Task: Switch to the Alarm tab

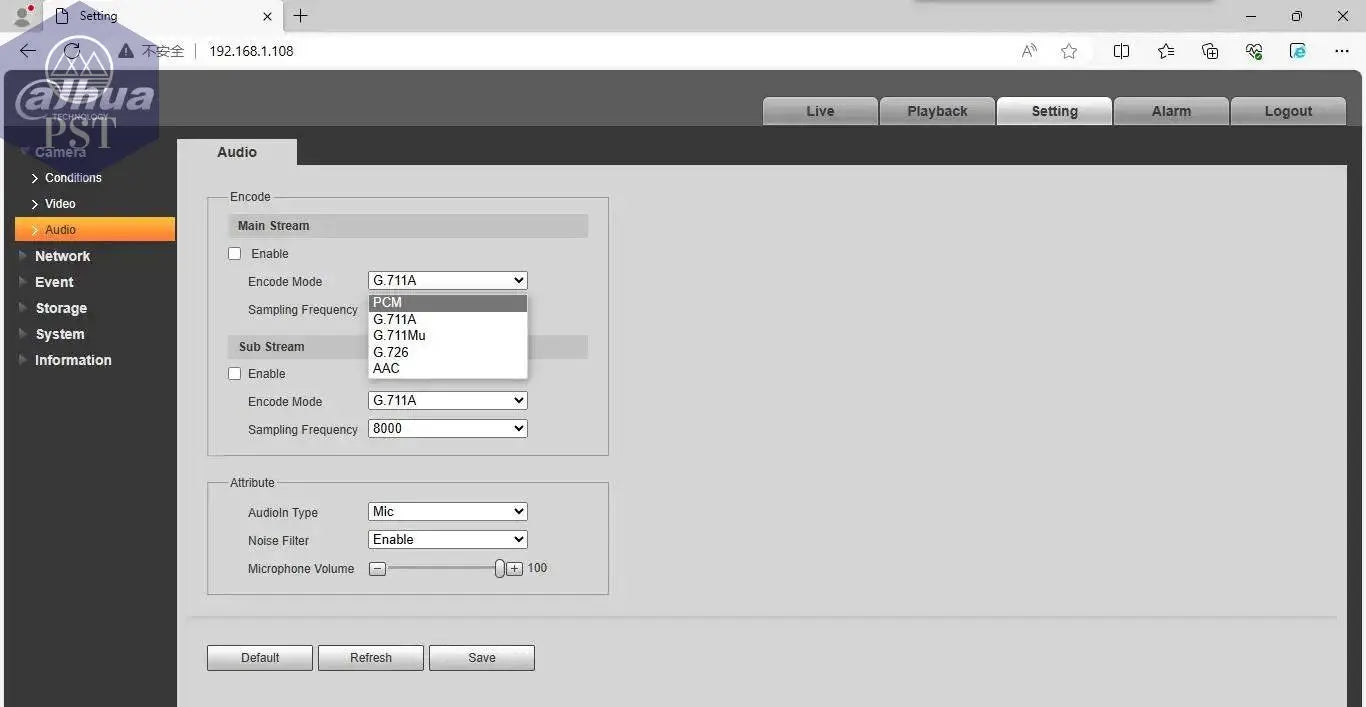Action: coord(1171,111)
